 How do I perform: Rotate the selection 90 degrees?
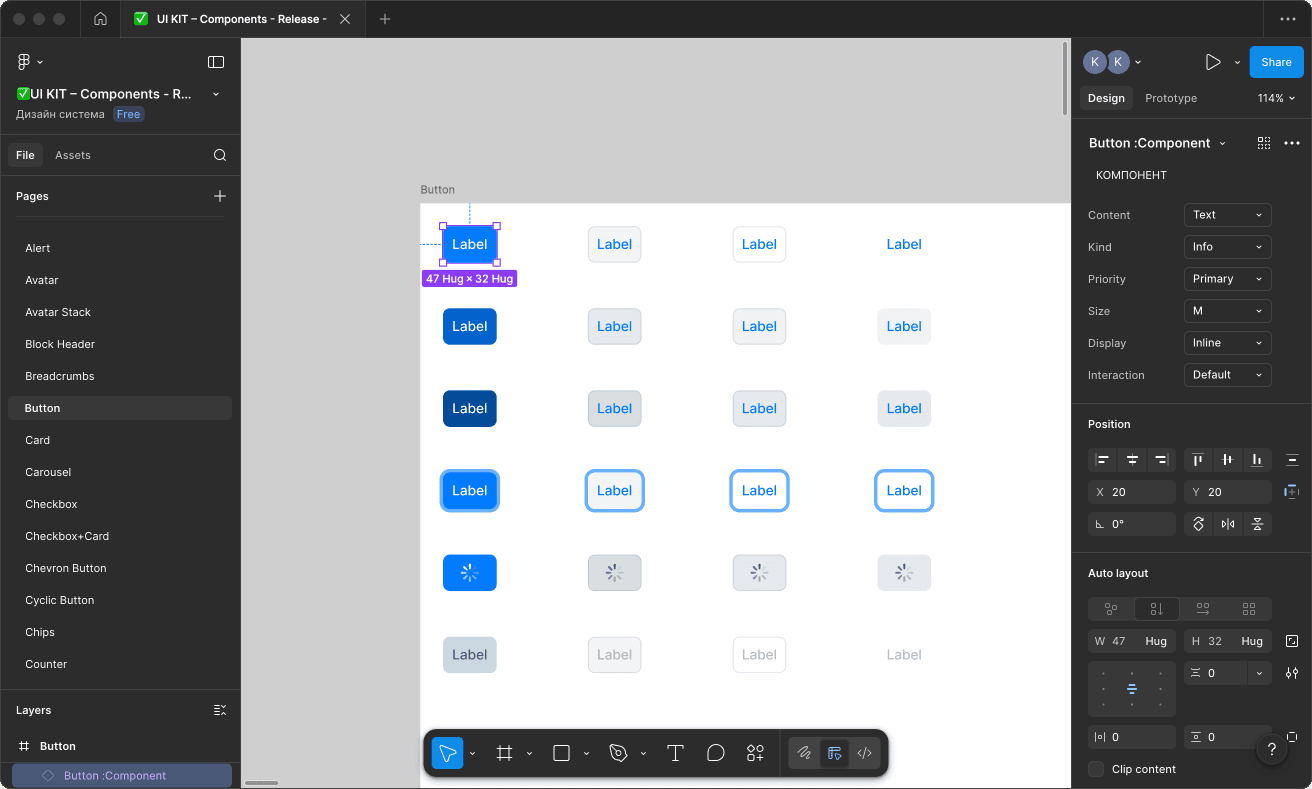click(x=1198, y=523)
